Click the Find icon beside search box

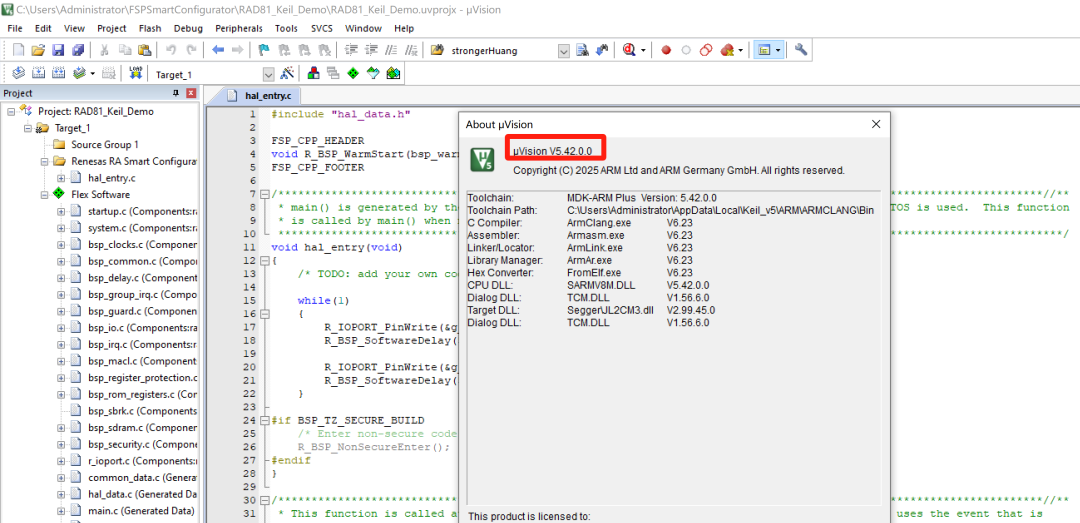pos(582,50)
